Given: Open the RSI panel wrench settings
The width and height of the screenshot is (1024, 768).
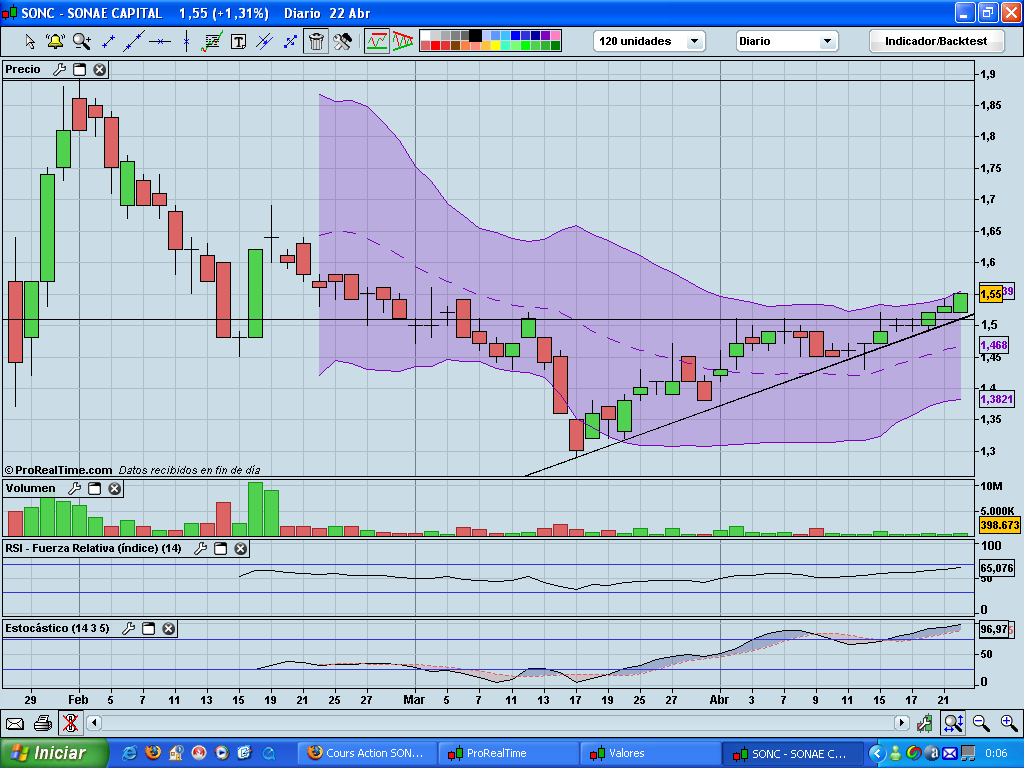Looking at the screenshot, I should coord(199,548).
